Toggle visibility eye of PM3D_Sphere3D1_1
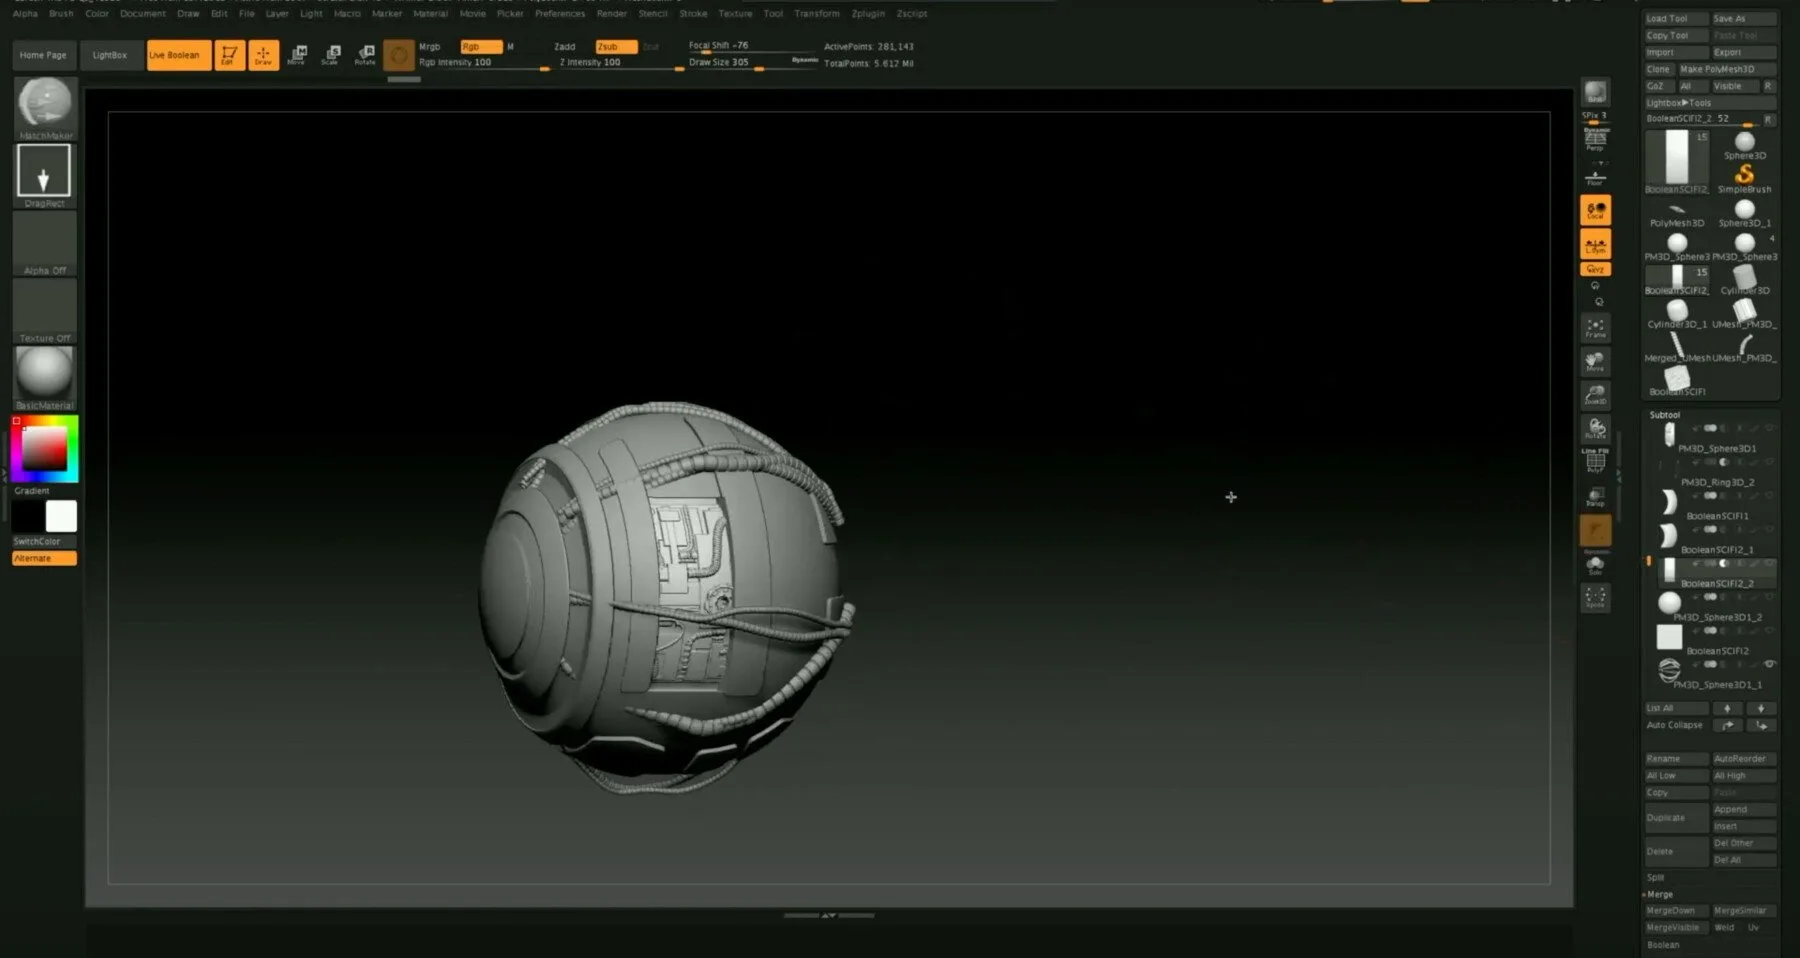This screenshot has height=958, width=1800. [1769, 664]
